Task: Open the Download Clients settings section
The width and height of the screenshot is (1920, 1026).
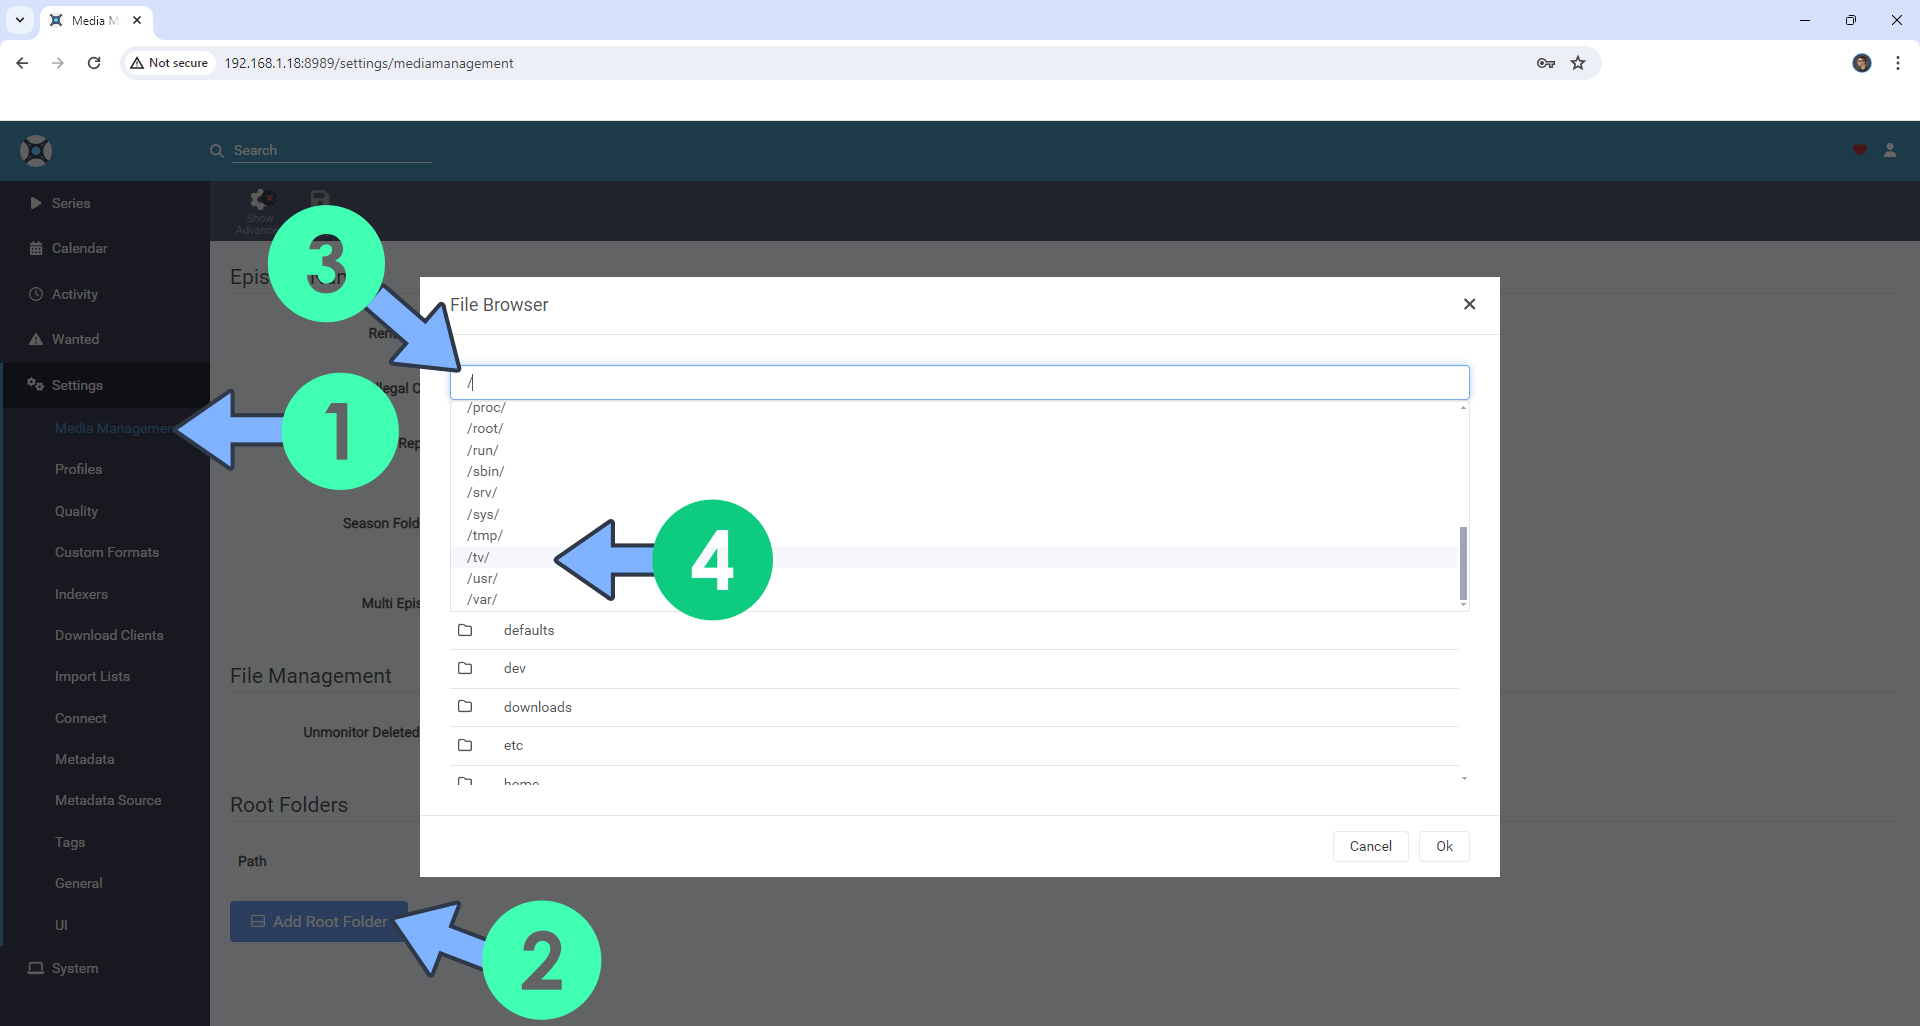Action: pos(110,635)
